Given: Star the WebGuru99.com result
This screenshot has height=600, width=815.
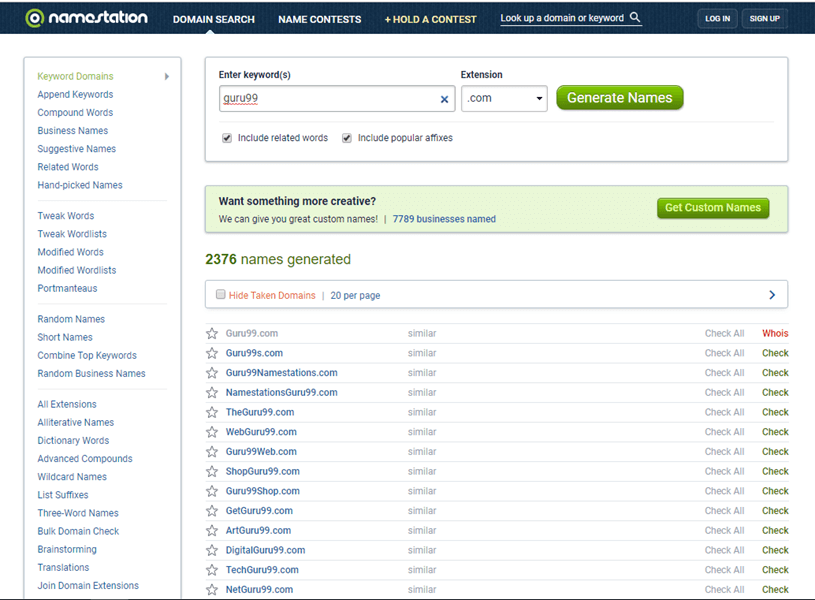Looking at the screenshot, I should pos(212,432).
